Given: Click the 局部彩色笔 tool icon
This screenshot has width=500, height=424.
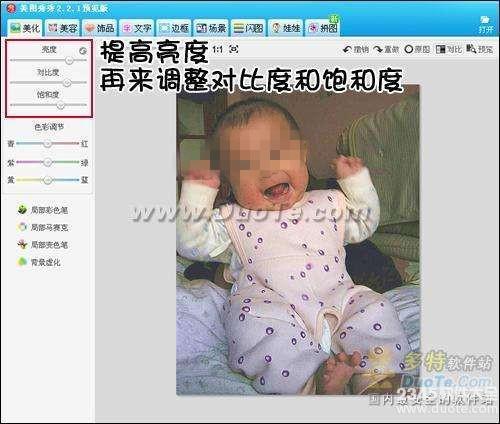Looking at the screenshot, I should click(22, 210).
